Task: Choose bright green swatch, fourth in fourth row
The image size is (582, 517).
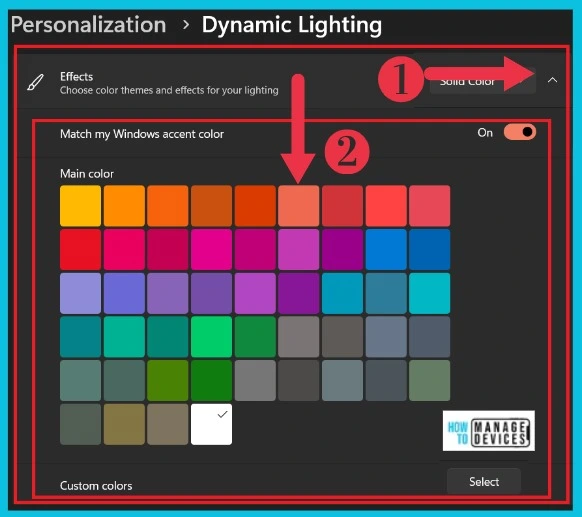Action: [211, 337]
